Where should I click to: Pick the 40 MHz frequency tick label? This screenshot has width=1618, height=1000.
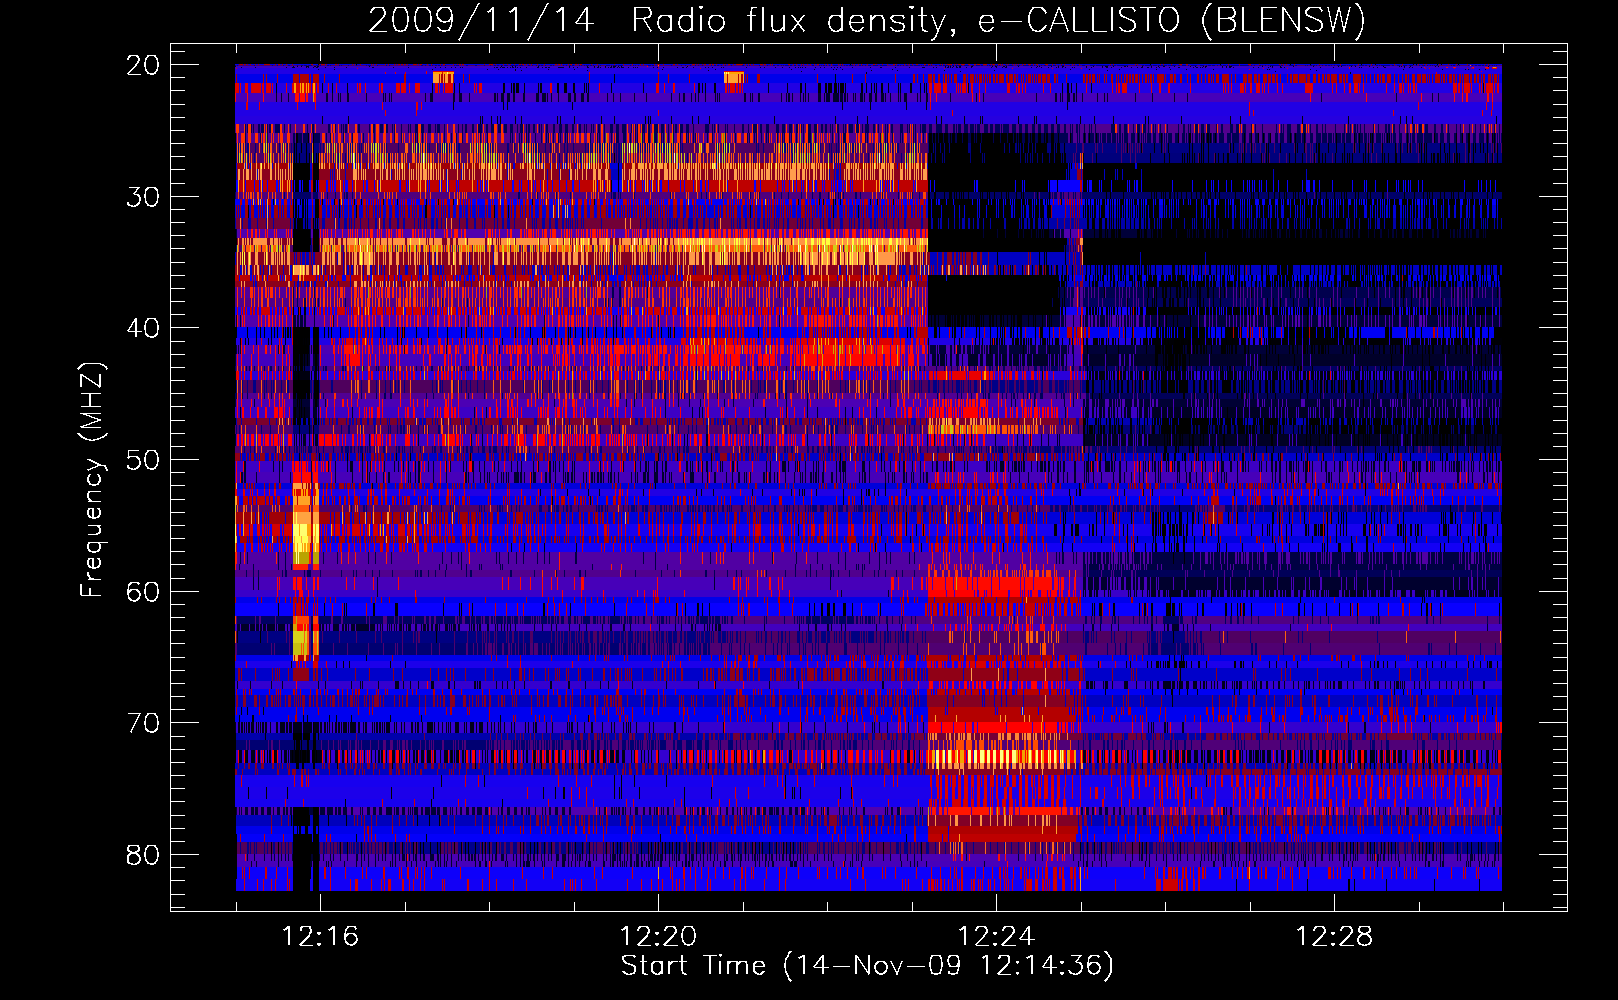(x=144, y=328)
